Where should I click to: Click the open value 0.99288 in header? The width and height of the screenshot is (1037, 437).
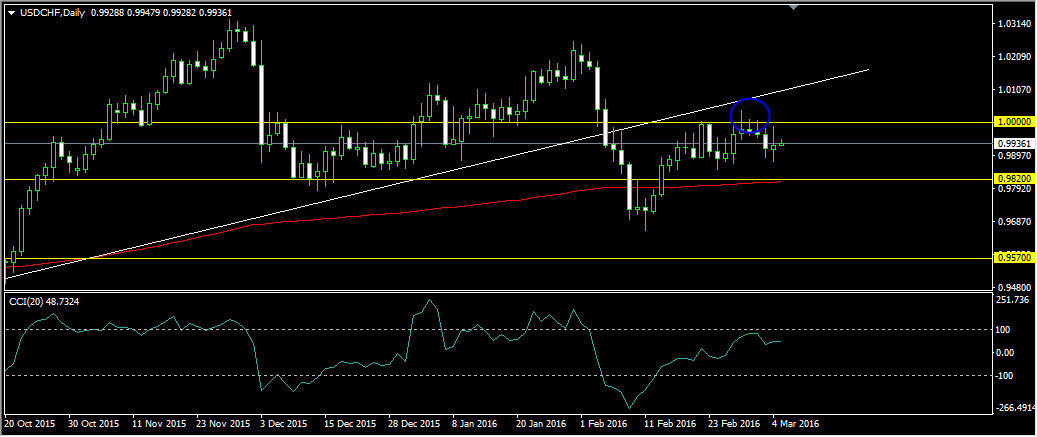[106, 13]
